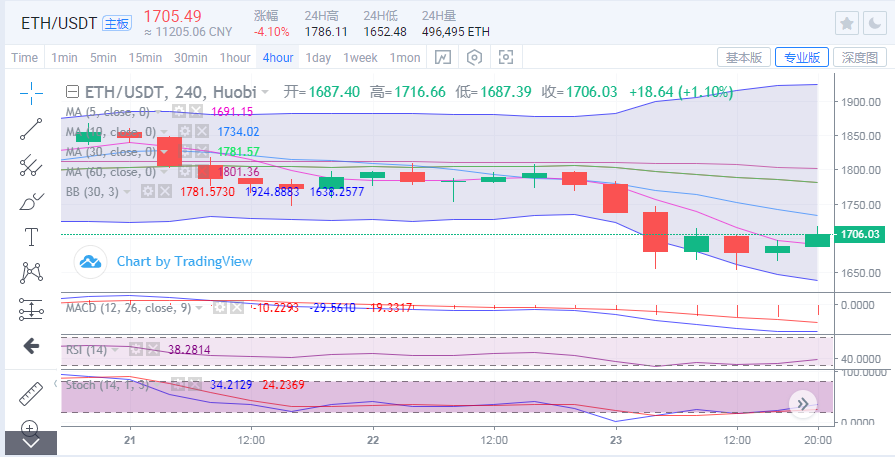Open settings for MA (60, close, 0)

[184, 172]
